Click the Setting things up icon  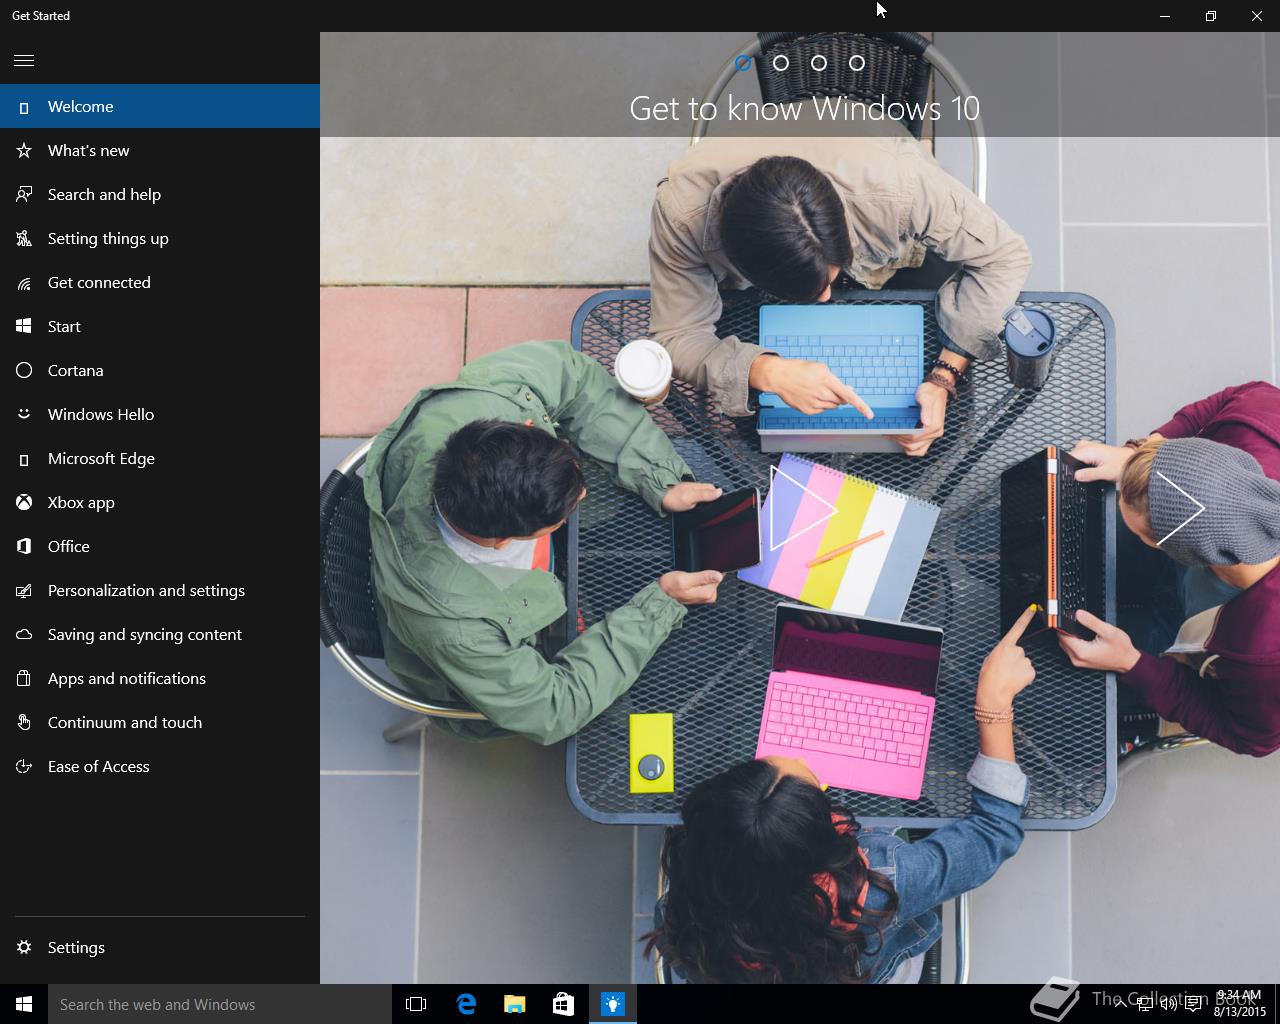point(24,239)
